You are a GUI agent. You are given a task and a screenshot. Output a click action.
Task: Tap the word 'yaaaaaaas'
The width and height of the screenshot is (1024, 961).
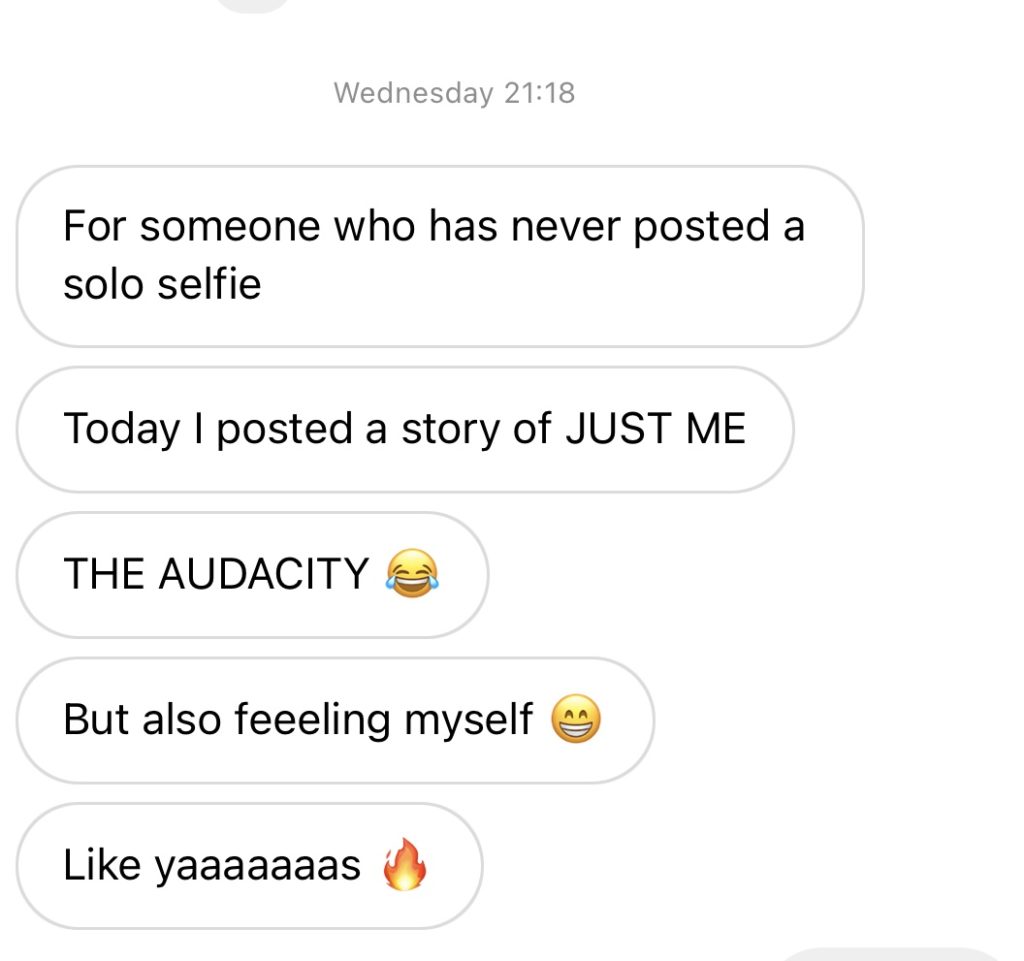(257, 865)
